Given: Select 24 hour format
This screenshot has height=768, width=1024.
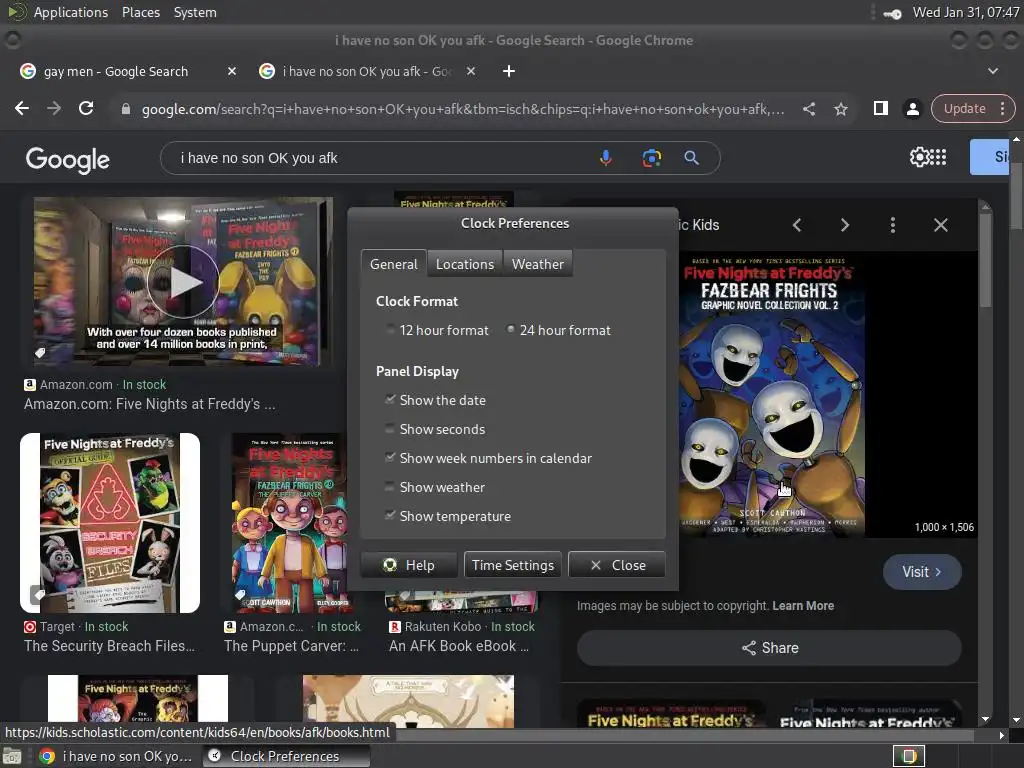Looking at the screenshot, I should 558,330.
